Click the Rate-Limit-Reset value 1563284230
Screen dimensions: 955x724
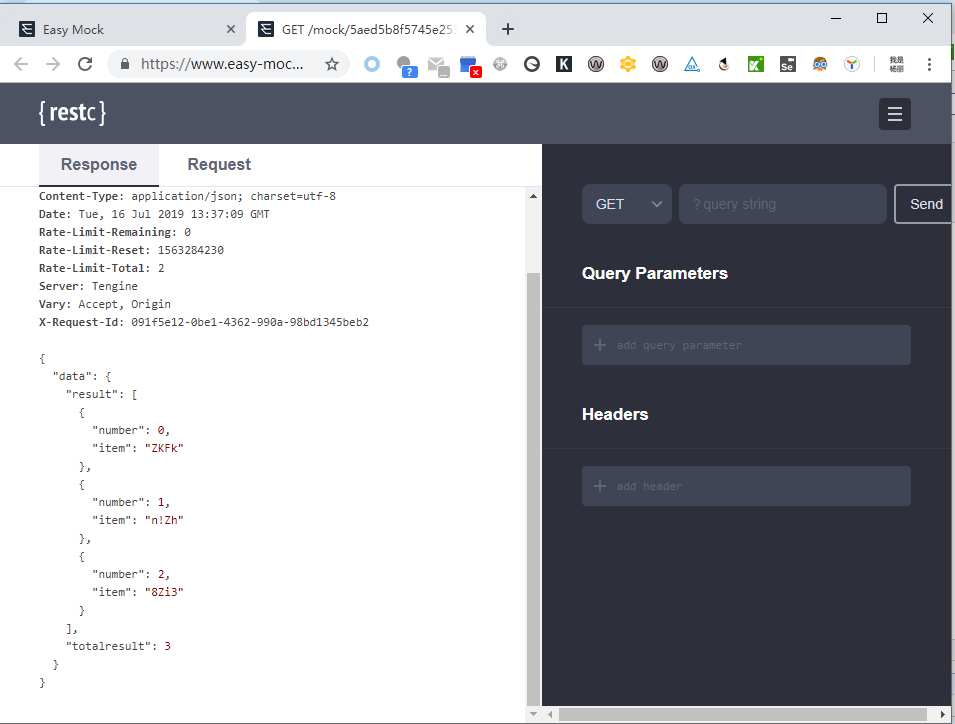tap(191, 250)
